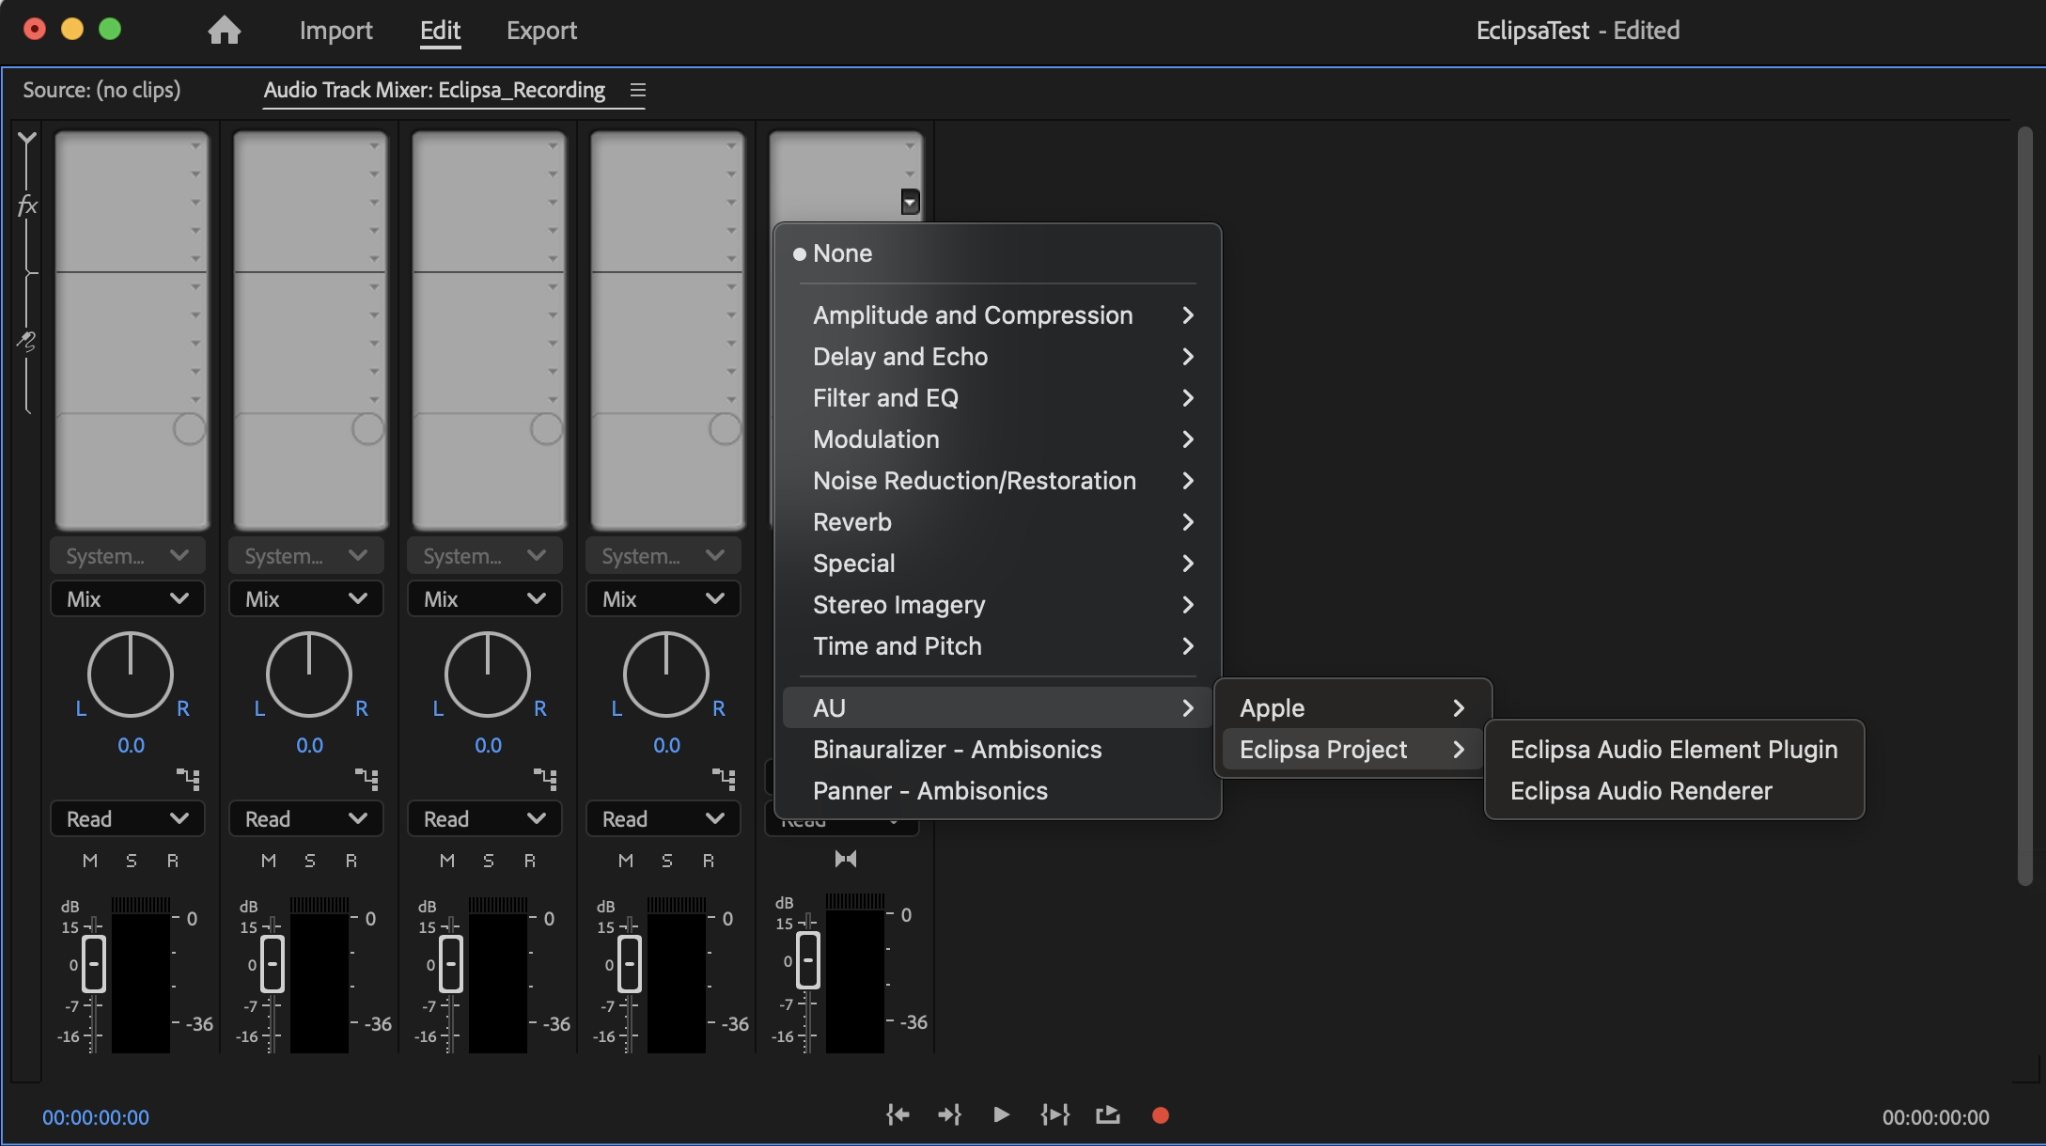Screen dimensions: 2046x1146
Task: Click the track output assignment icon on first channel
Action: tap(188, 778)
